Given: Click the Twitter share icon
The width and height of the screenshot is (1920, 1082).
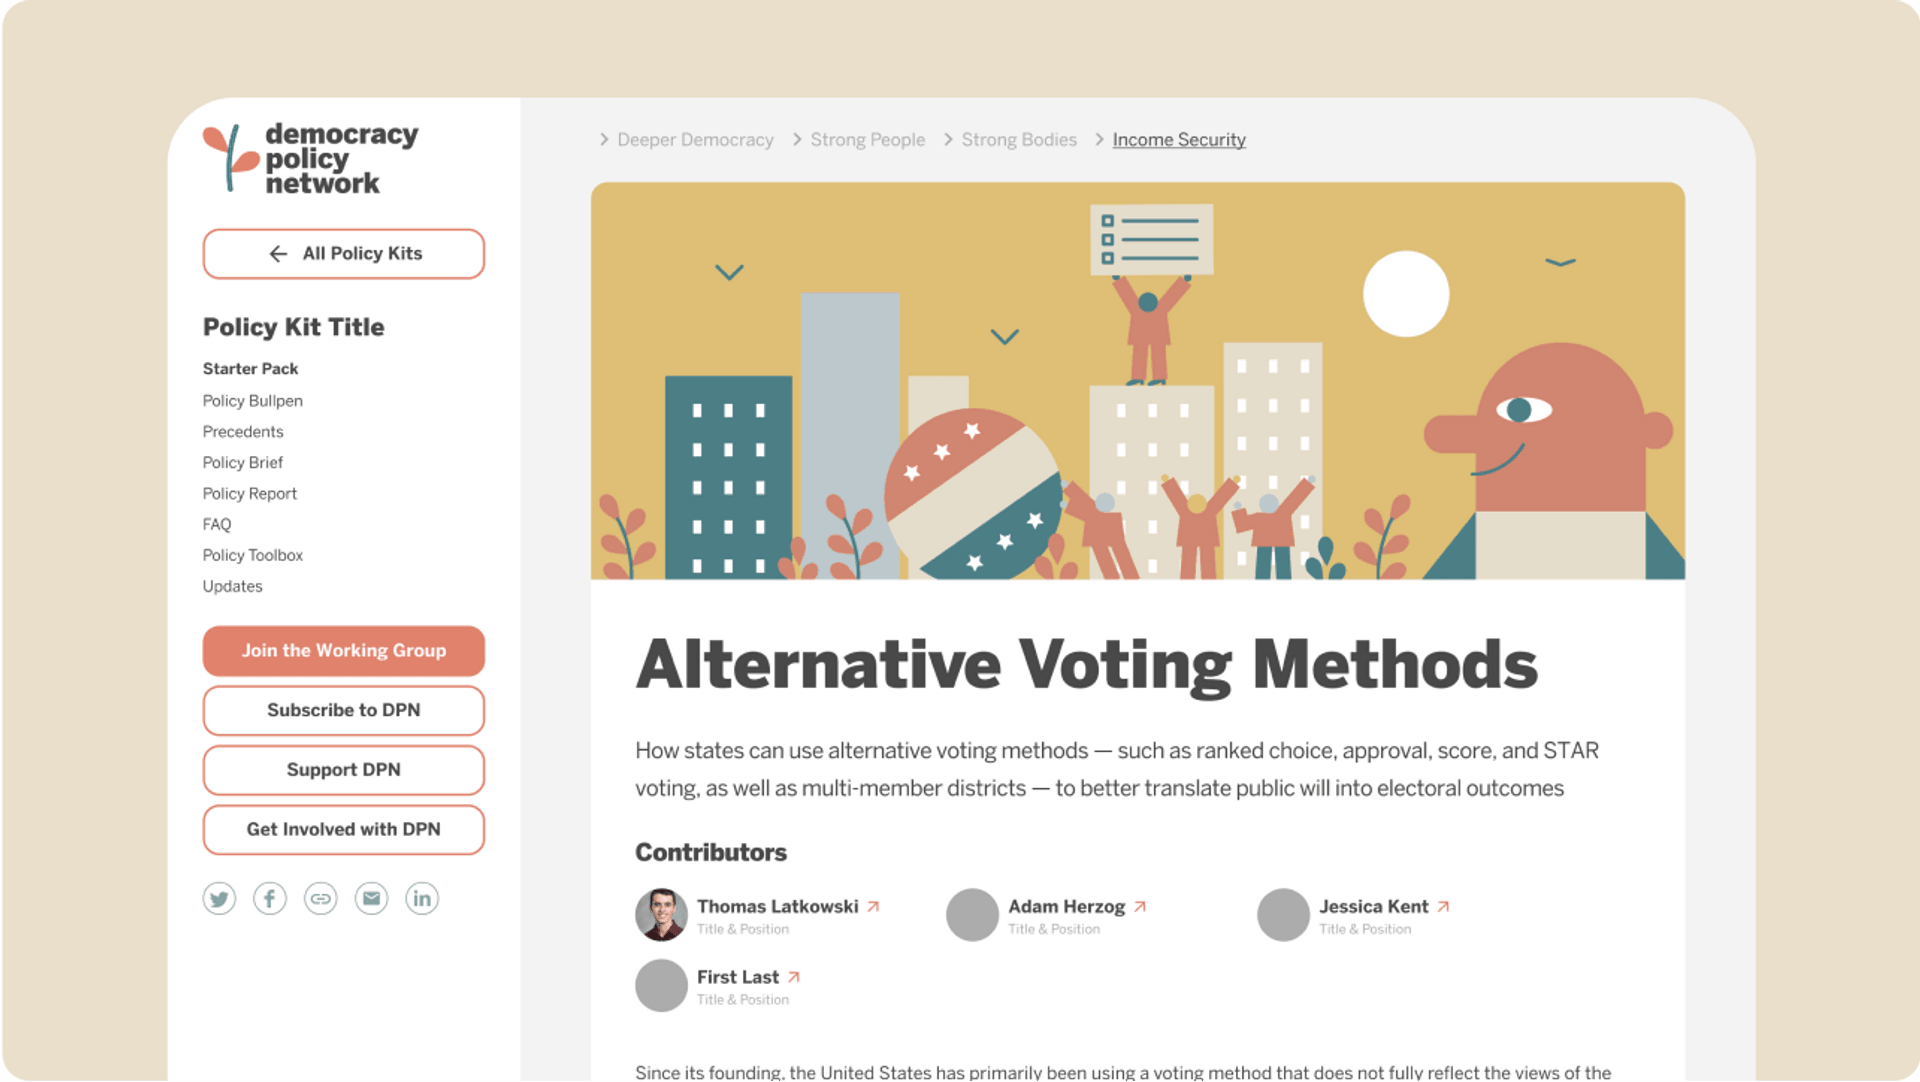Looking at the screenshot, I should pos(219,898).
